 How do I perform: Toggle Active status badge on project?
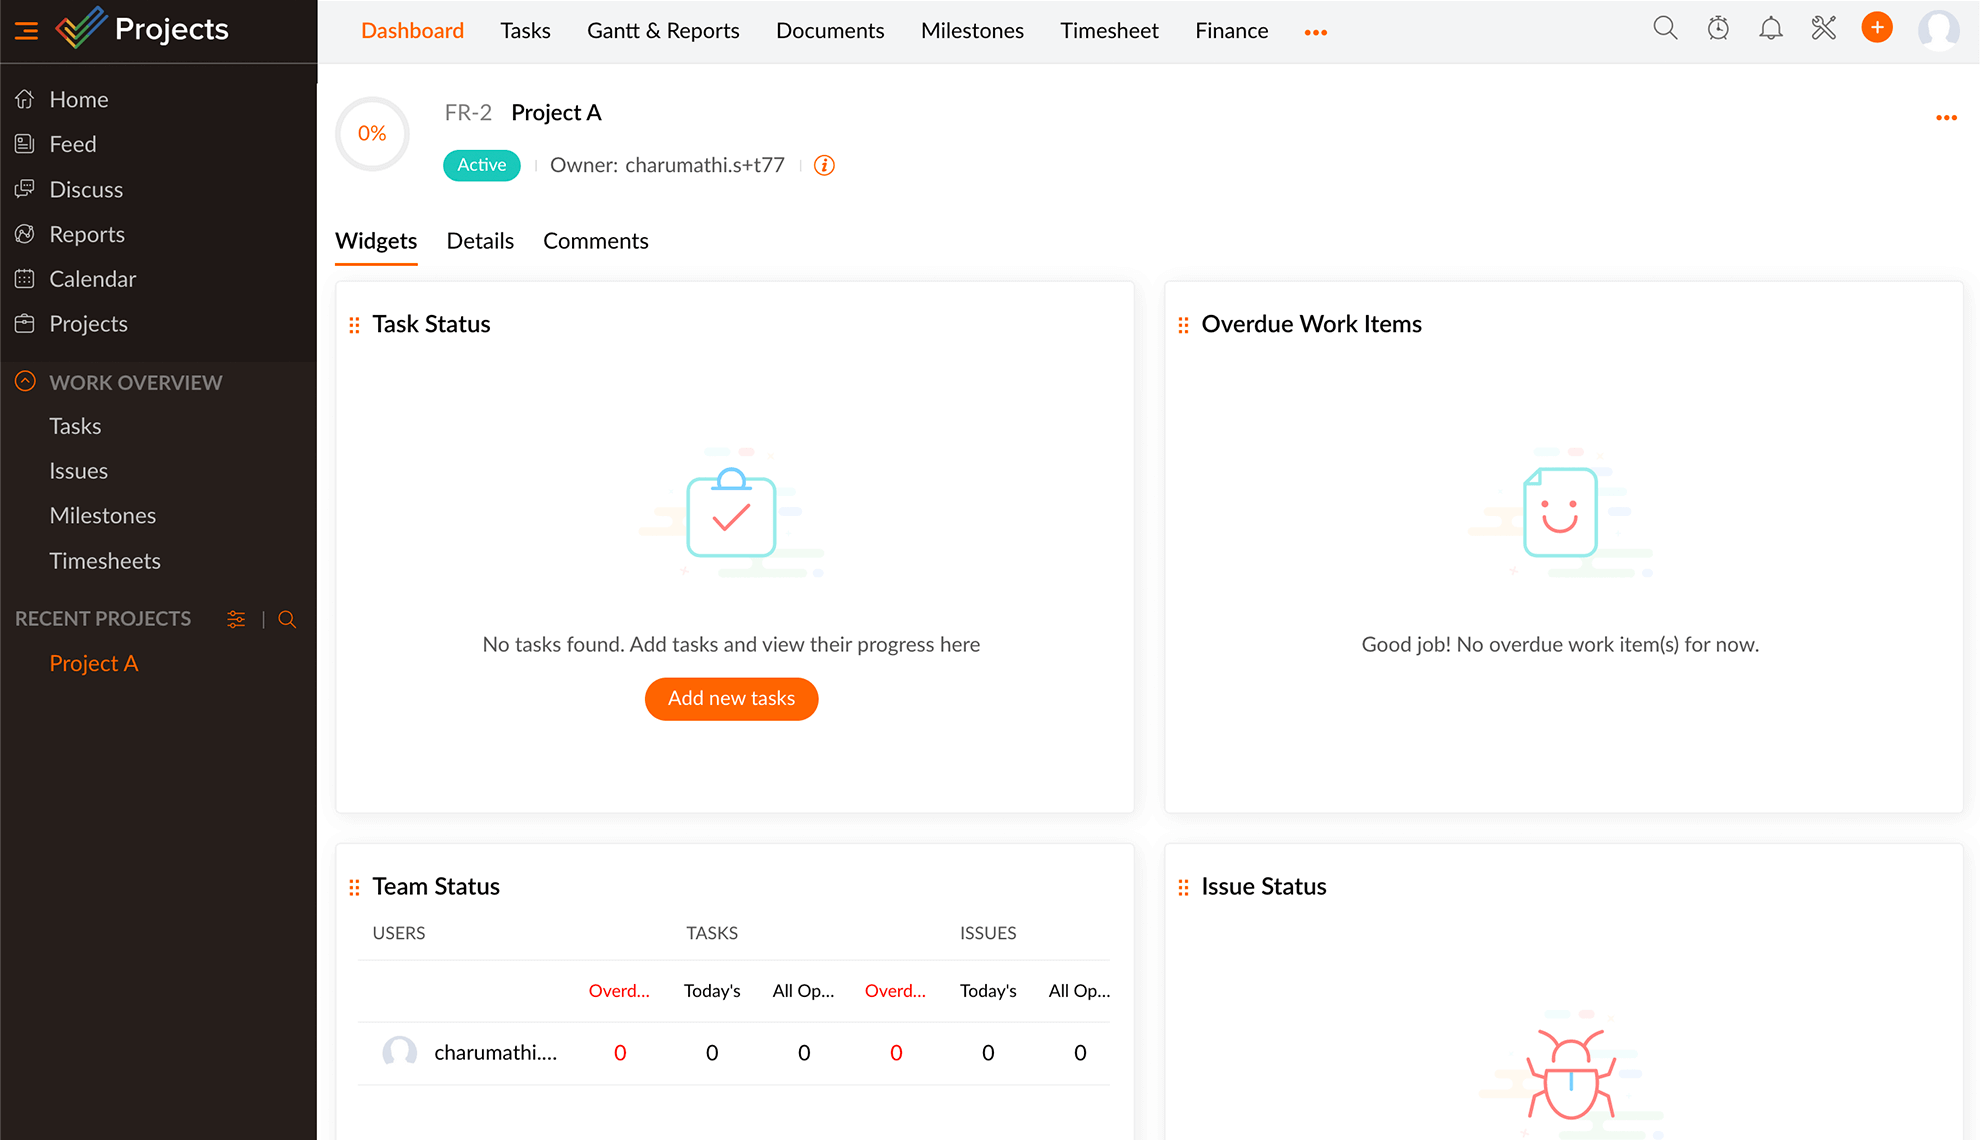(x=480, y=165)
